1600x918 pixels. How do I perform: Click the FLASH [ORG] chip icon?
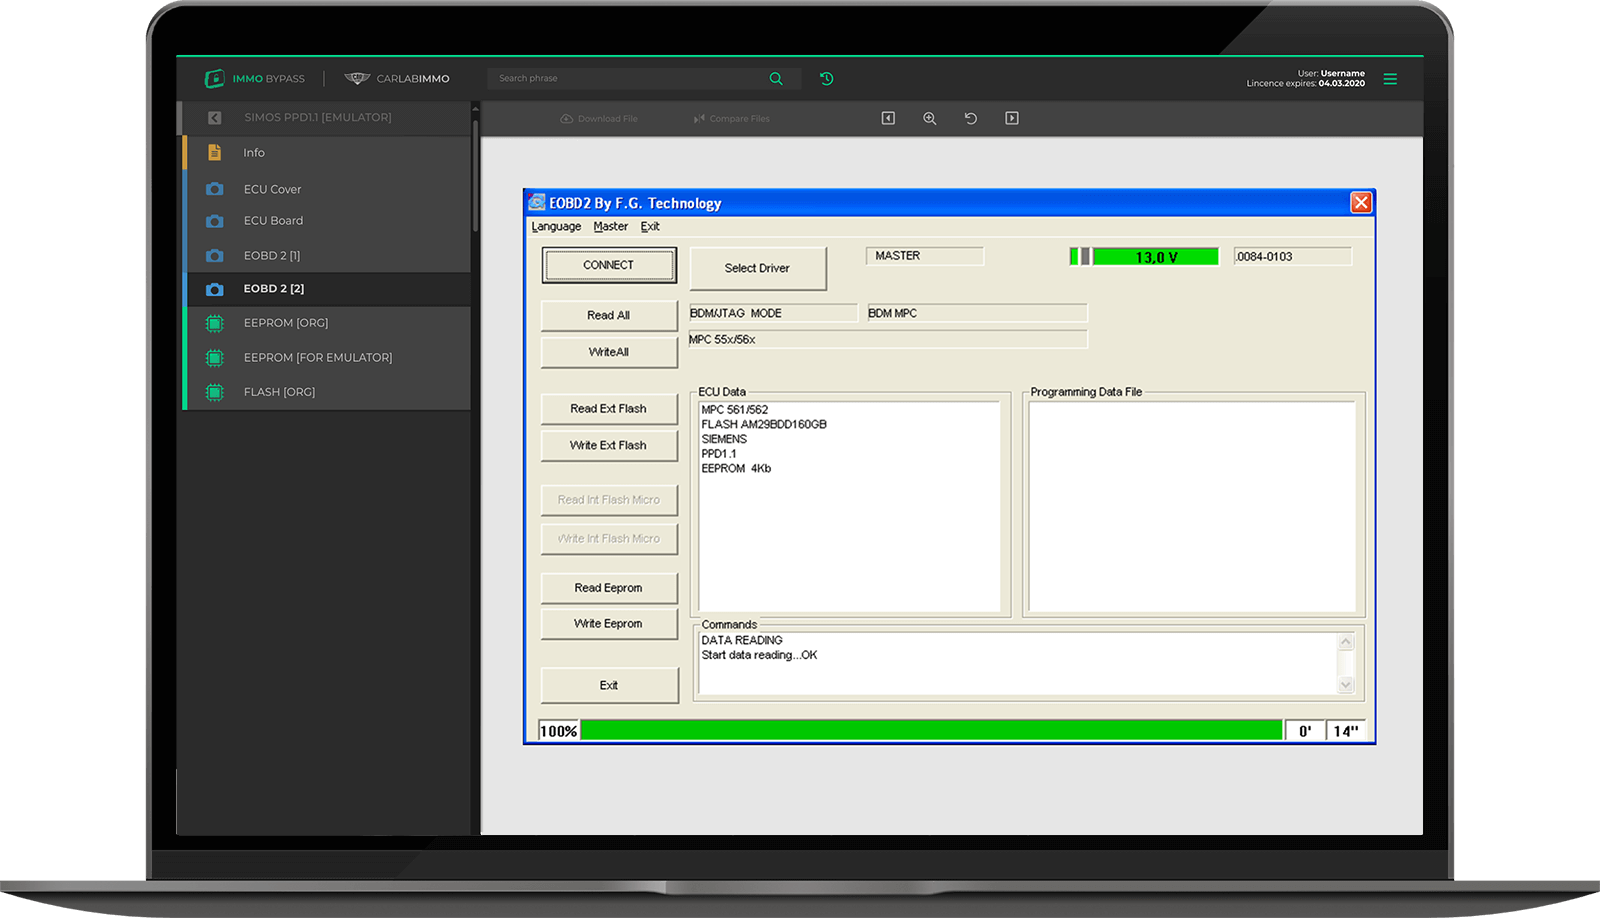tap(214, 392)
